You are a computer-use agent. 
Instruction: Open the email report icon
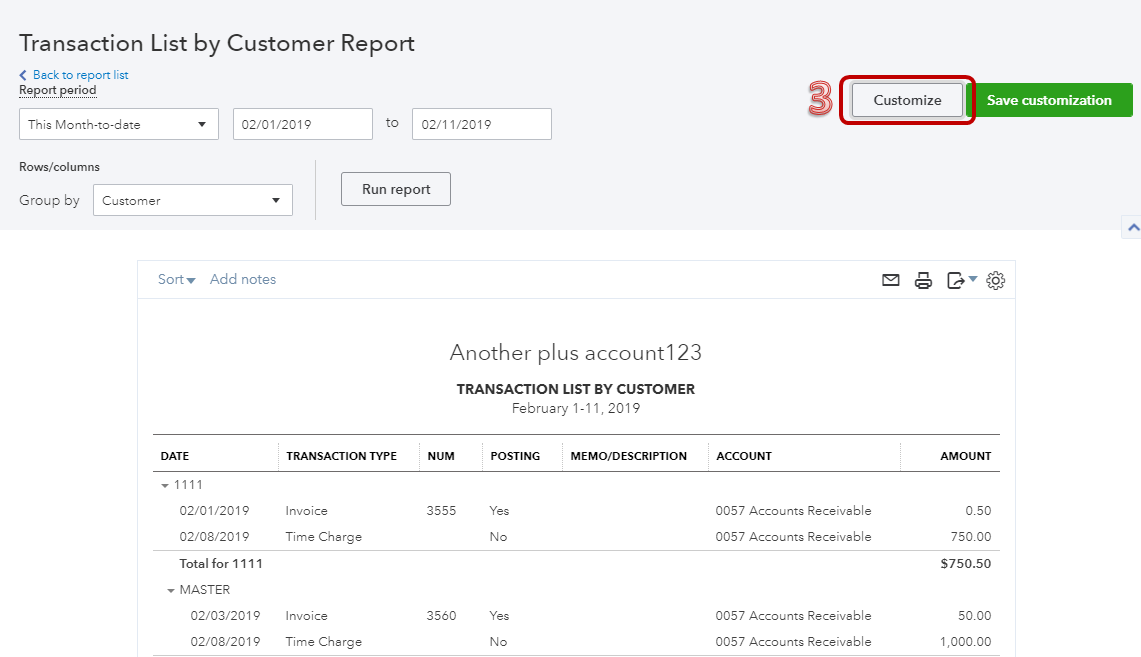[x=890, y=280]
